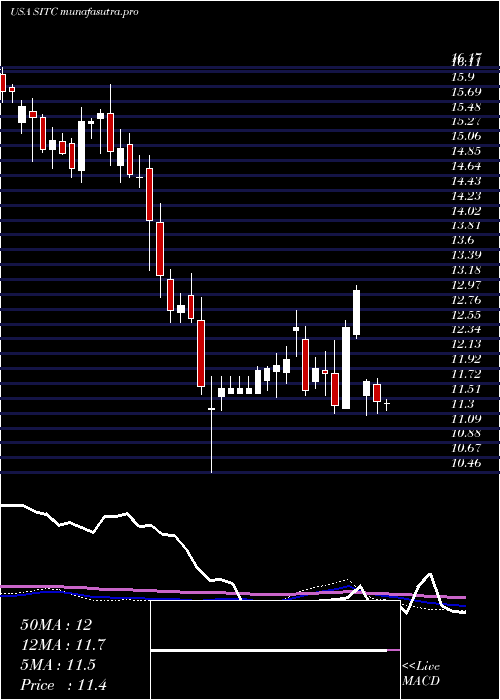
Task: Select the 14.64 price axis label
Action: point(467,166)
